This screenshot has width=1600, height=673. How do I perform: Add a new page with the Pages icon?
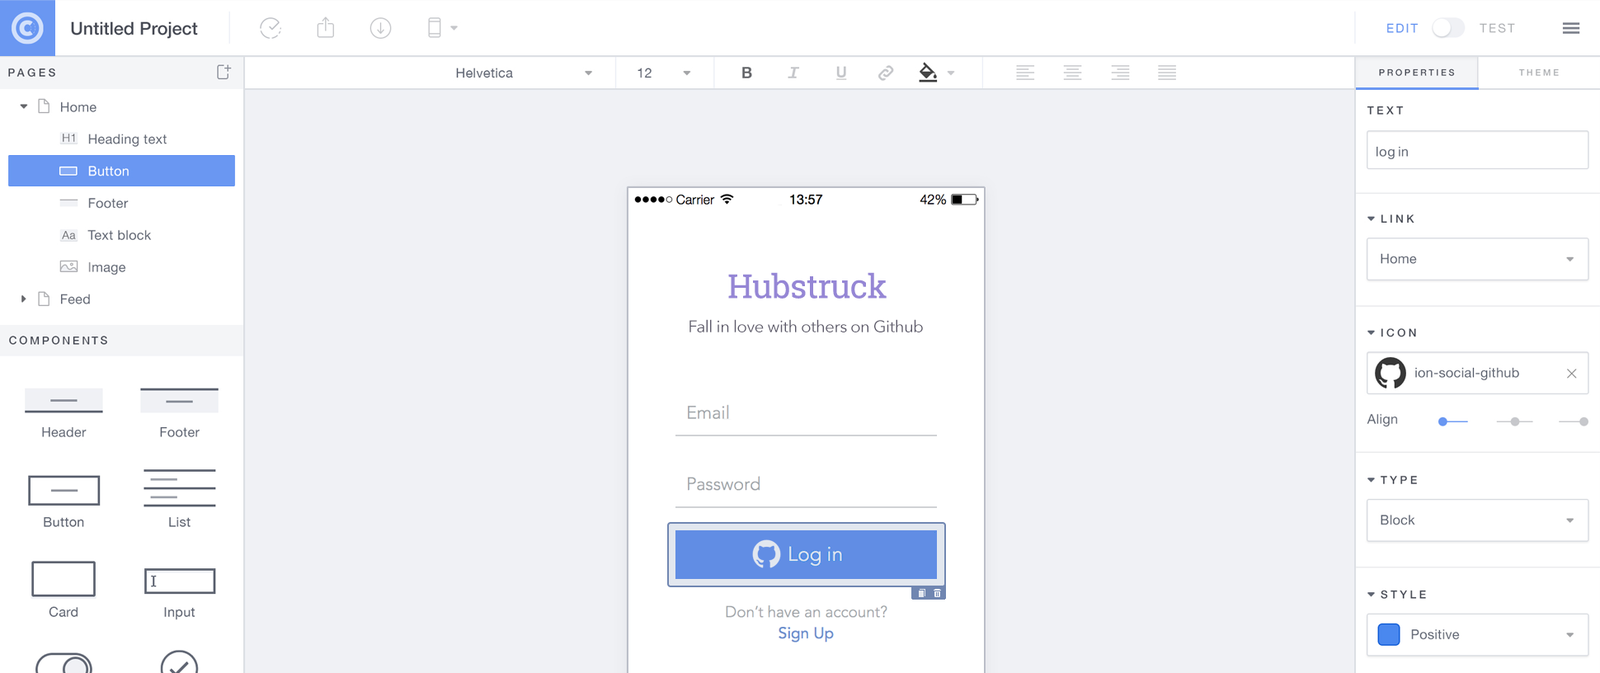(224, 72)
